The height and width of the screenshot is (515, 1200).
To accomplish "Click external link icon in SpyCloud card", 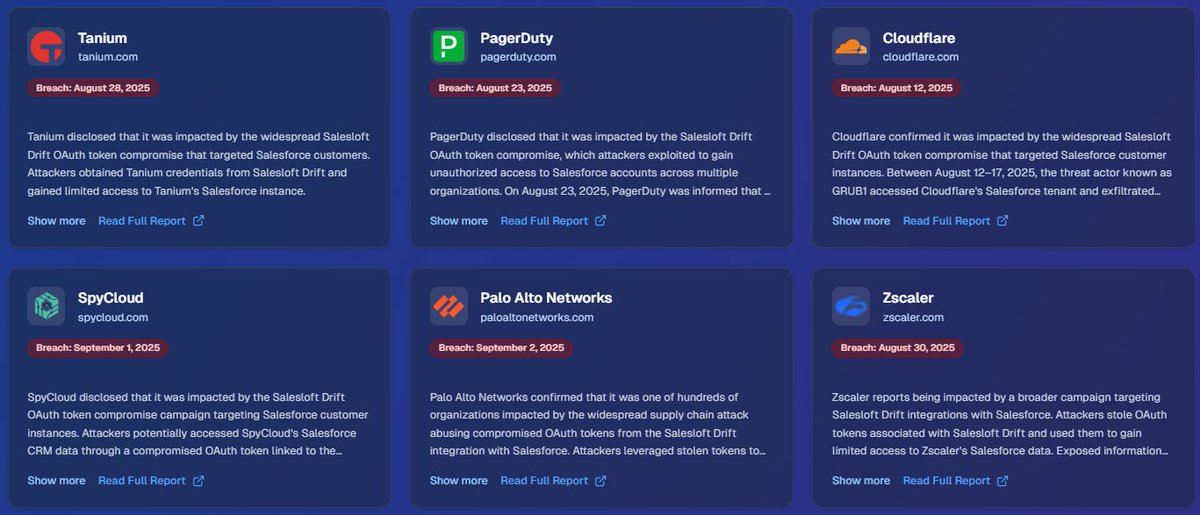I will pos(198,481).
